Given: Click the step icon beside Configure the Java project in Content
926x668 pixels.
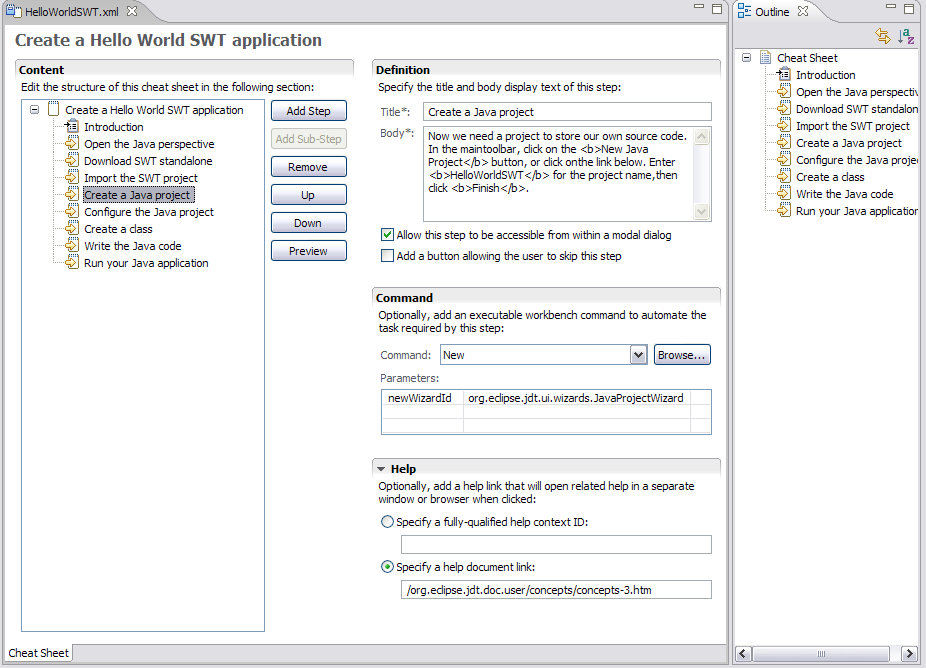Looking at the screenshot, I should pyautogui.click(x=72, y=212).
